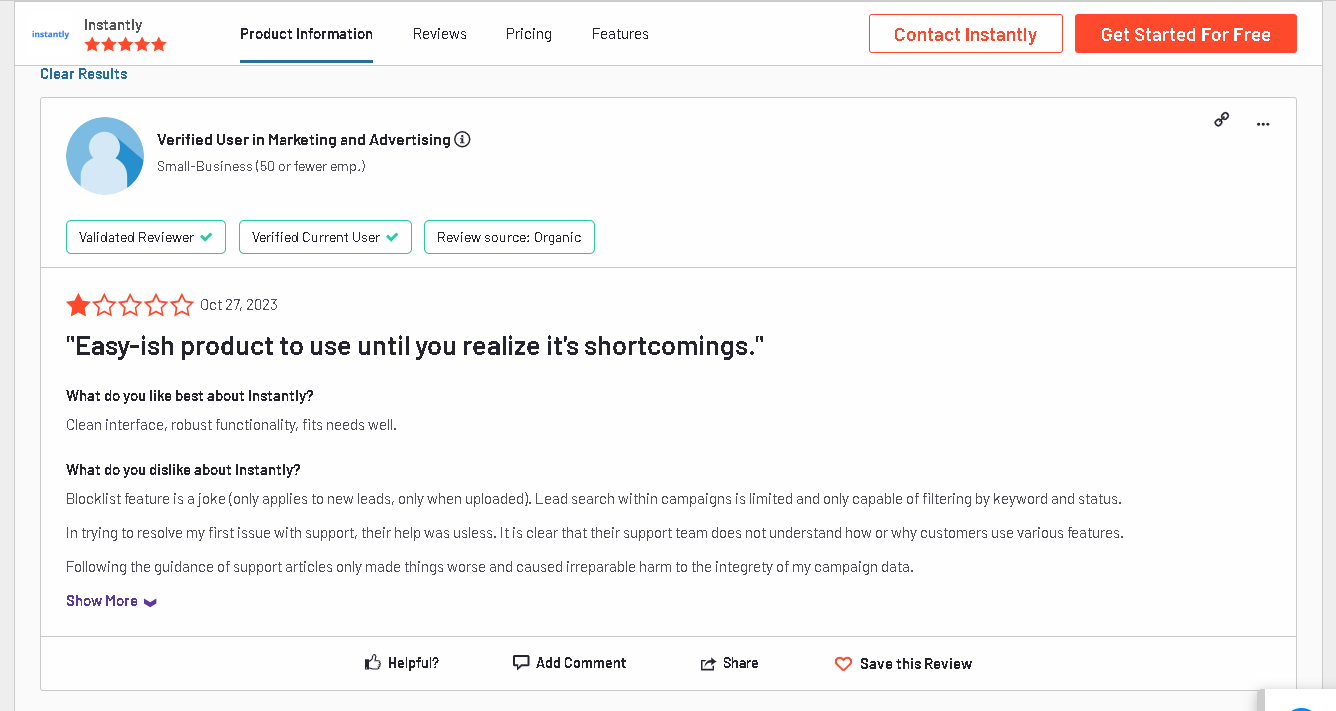Mark the review as Helpful with thumbs-up
This screenshot has height=711, width=1336.
coord(372,661)
